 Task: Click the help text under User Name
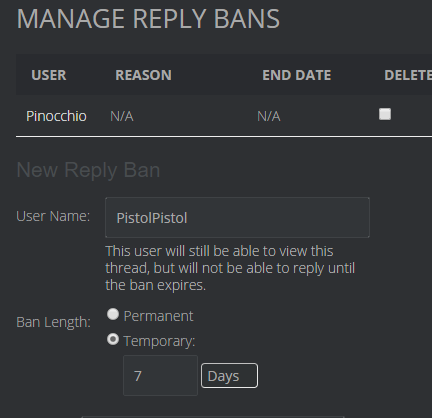(x=230, y=268)
